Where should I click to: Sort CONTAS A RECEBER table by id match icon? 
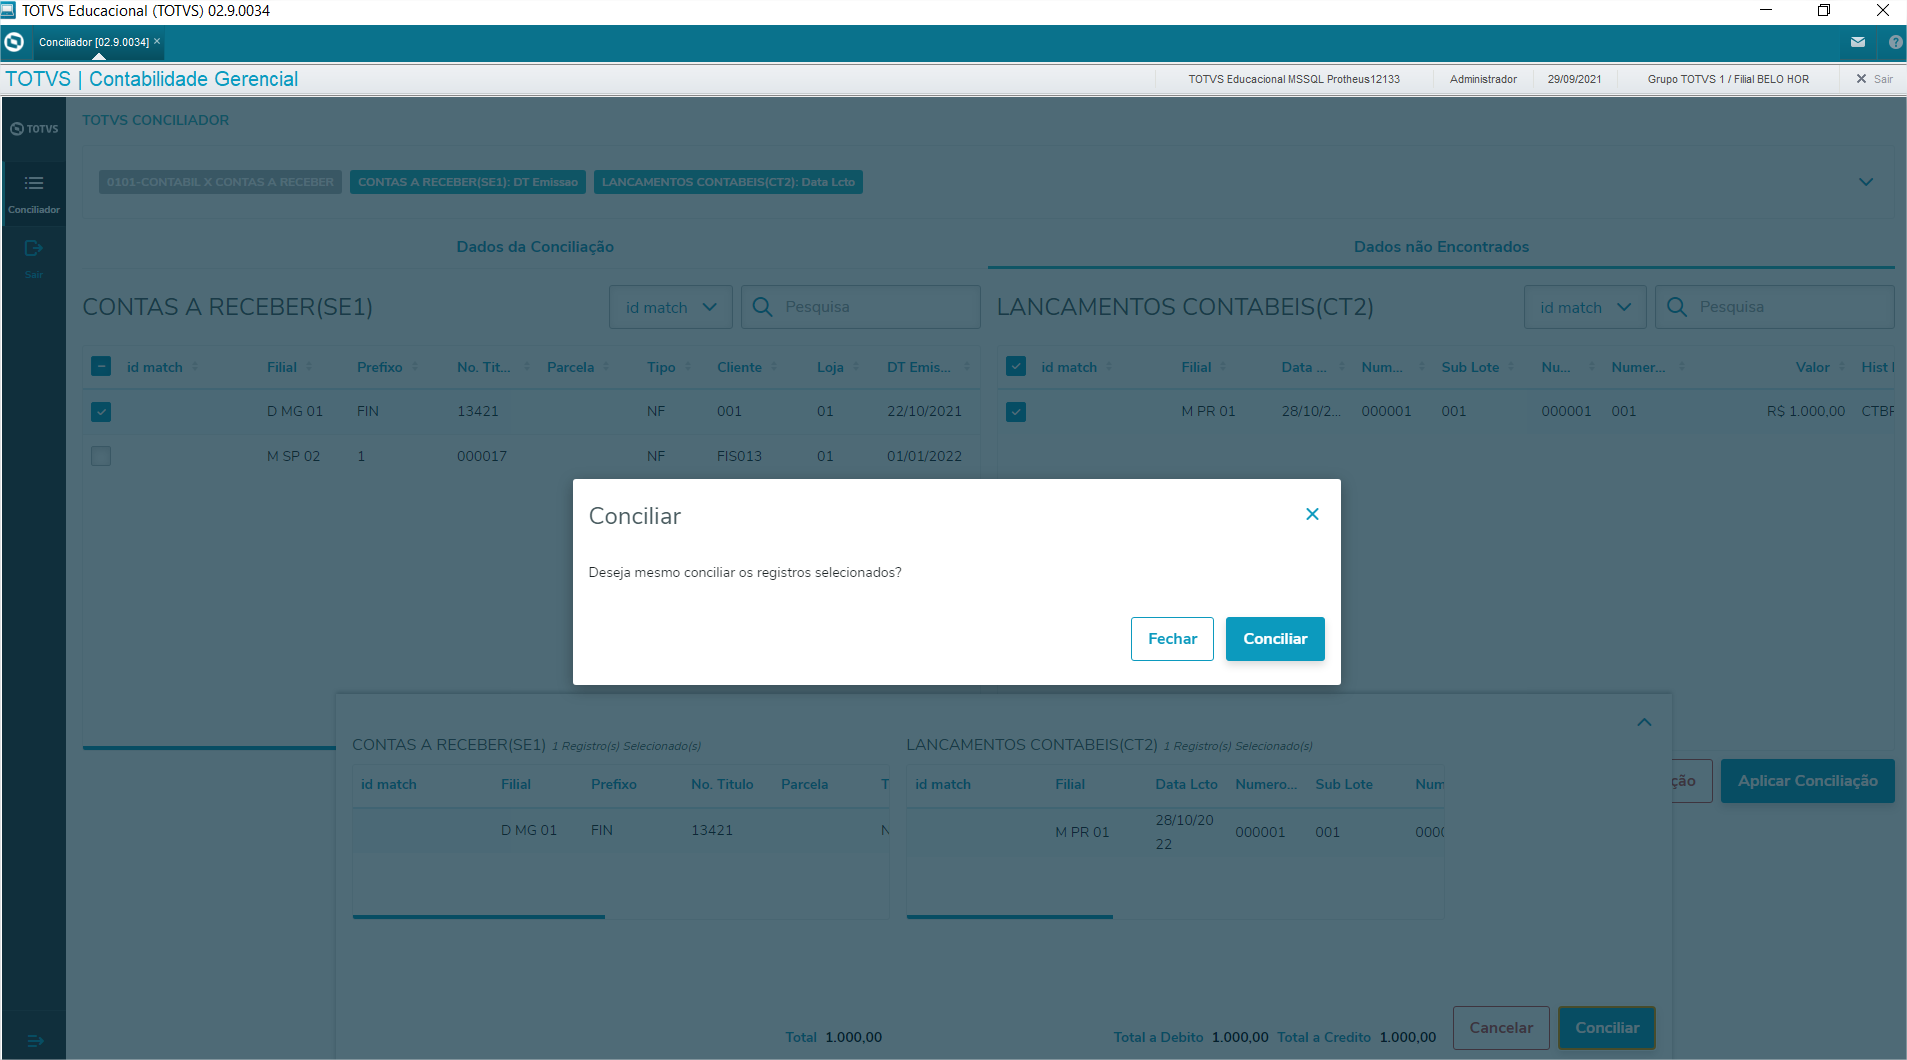pyautogui.click(x=195, y=367)
